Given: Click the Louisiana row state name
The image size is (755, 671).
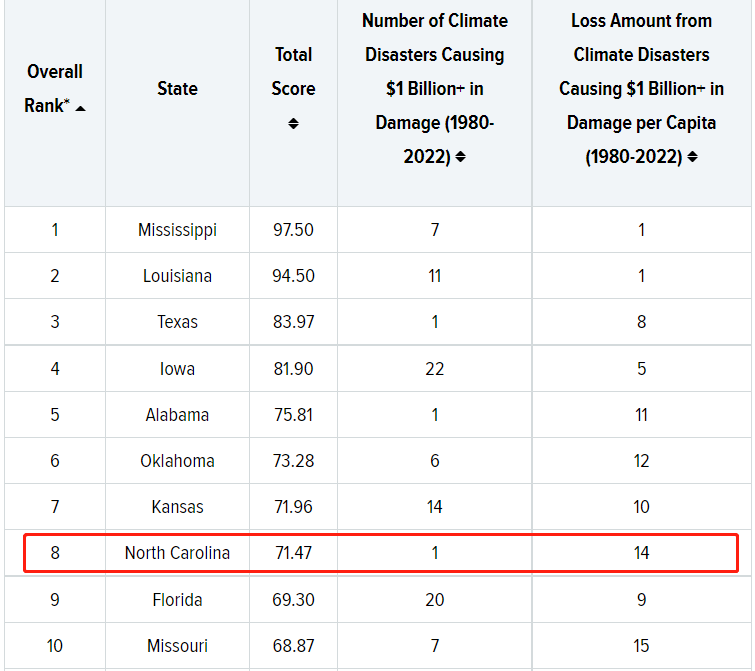Looking at the screenshot, I should [x=177, y=276].
